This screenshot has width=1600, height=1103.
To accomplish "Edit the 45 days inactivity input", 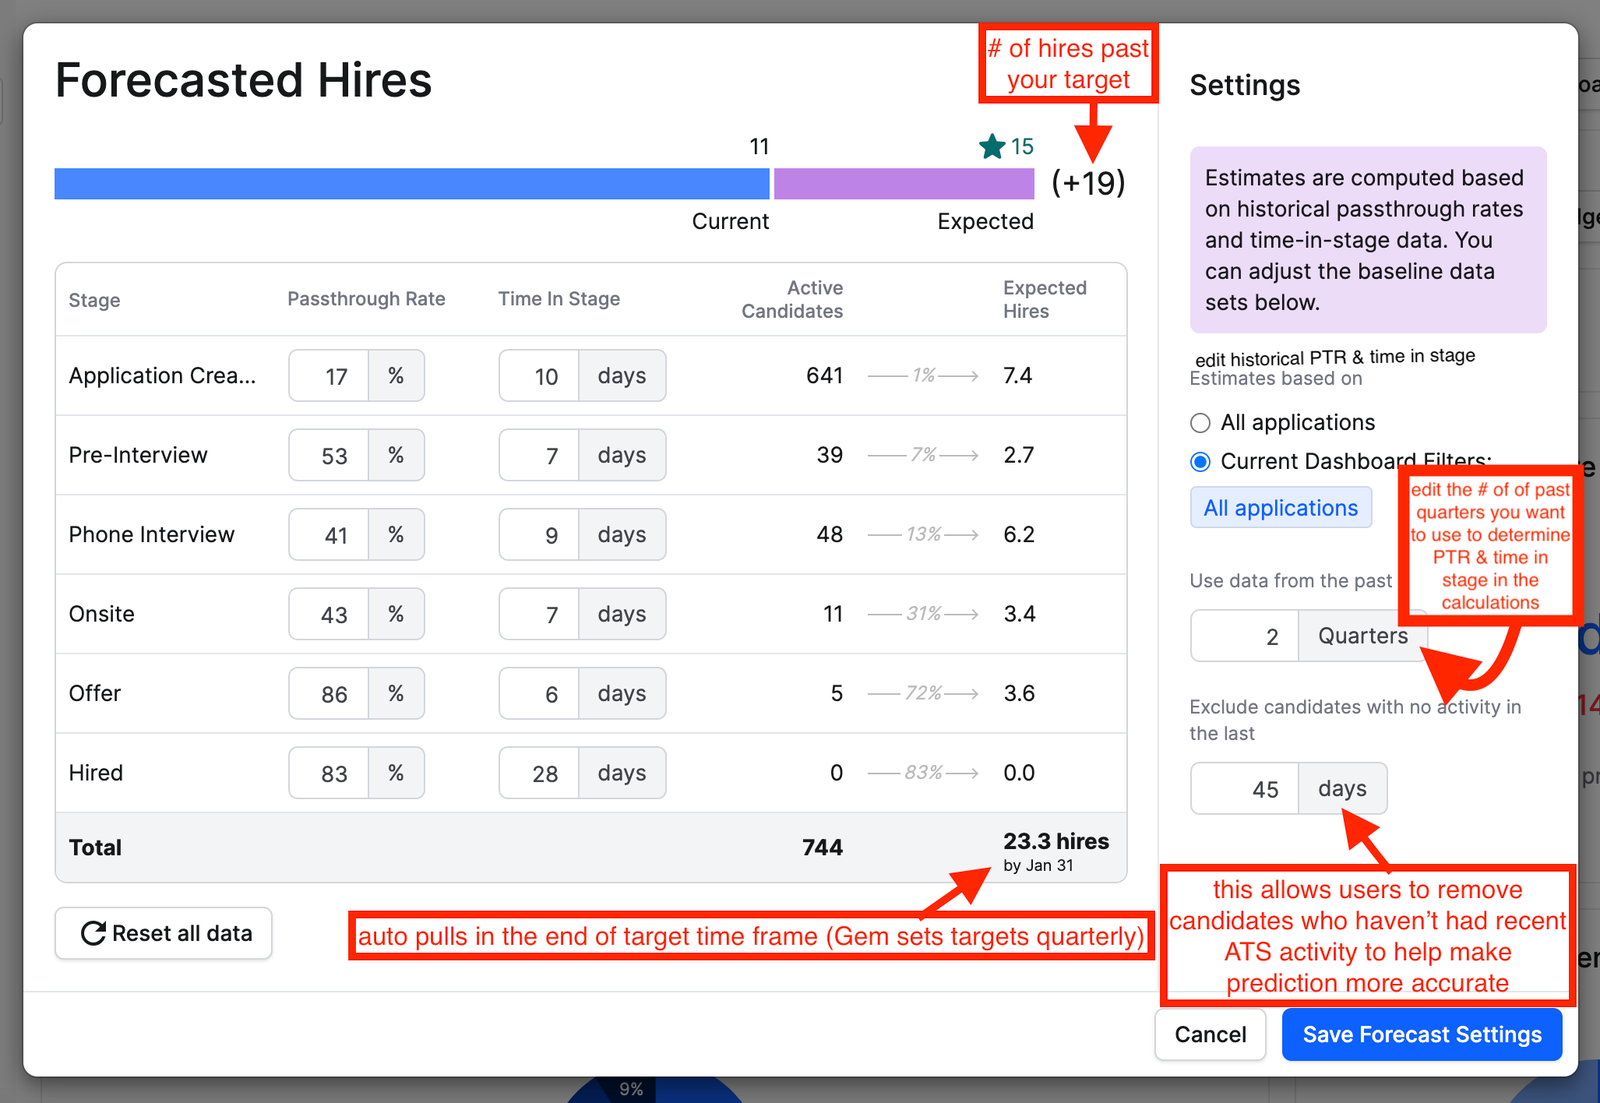I will pos(1245,789).
